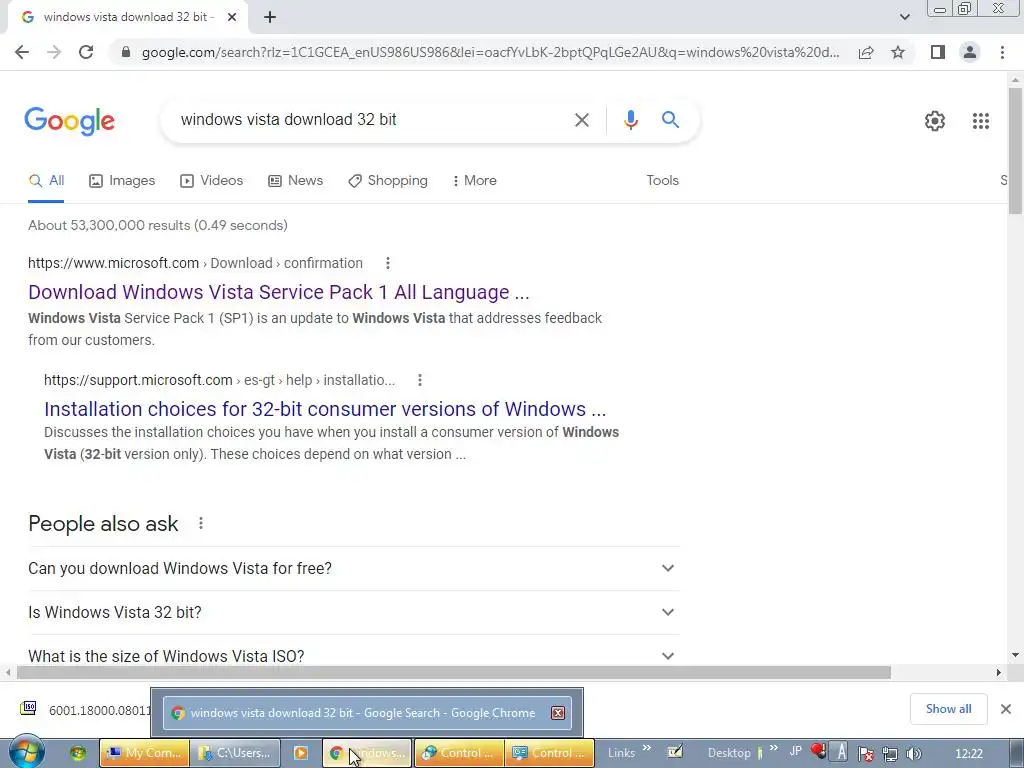Switch to the second Control Panel taskbar button
Viewport: 1024px width, 768px height.
pos(550,753)
